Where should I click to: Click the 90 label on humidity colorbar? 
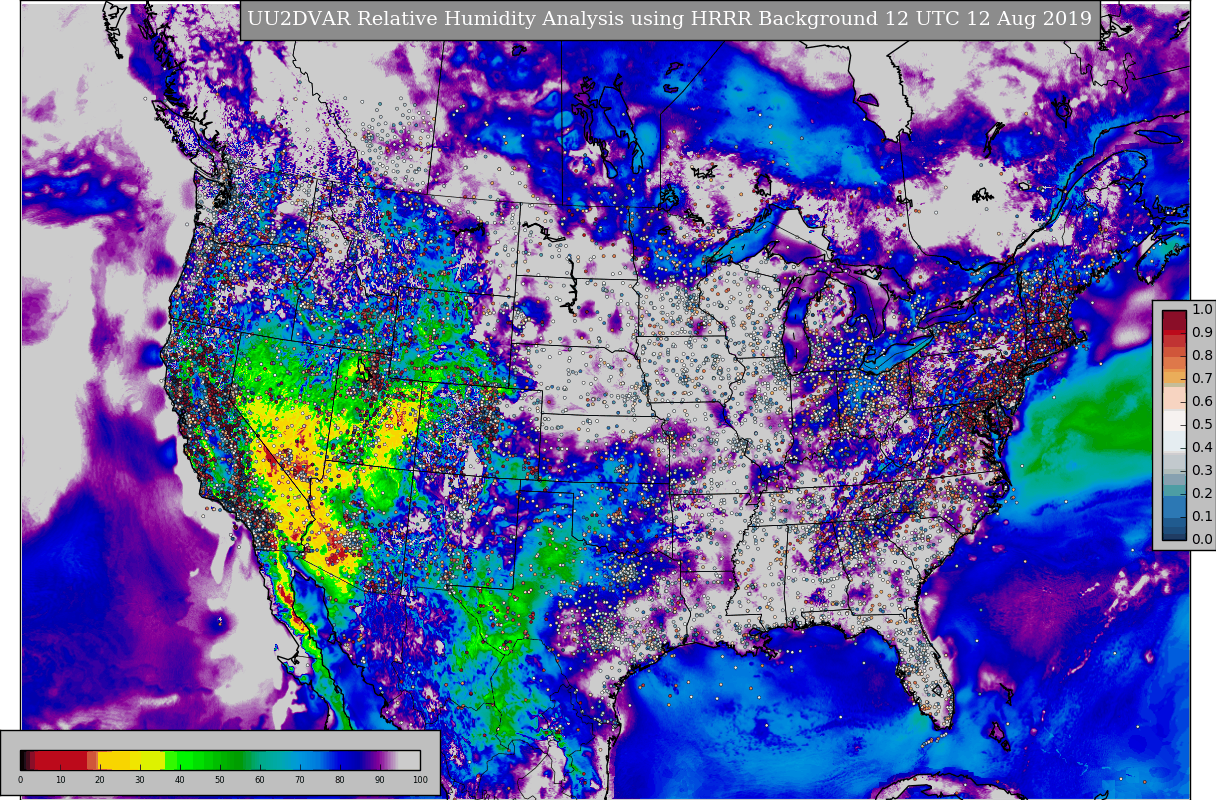(380, 780)
